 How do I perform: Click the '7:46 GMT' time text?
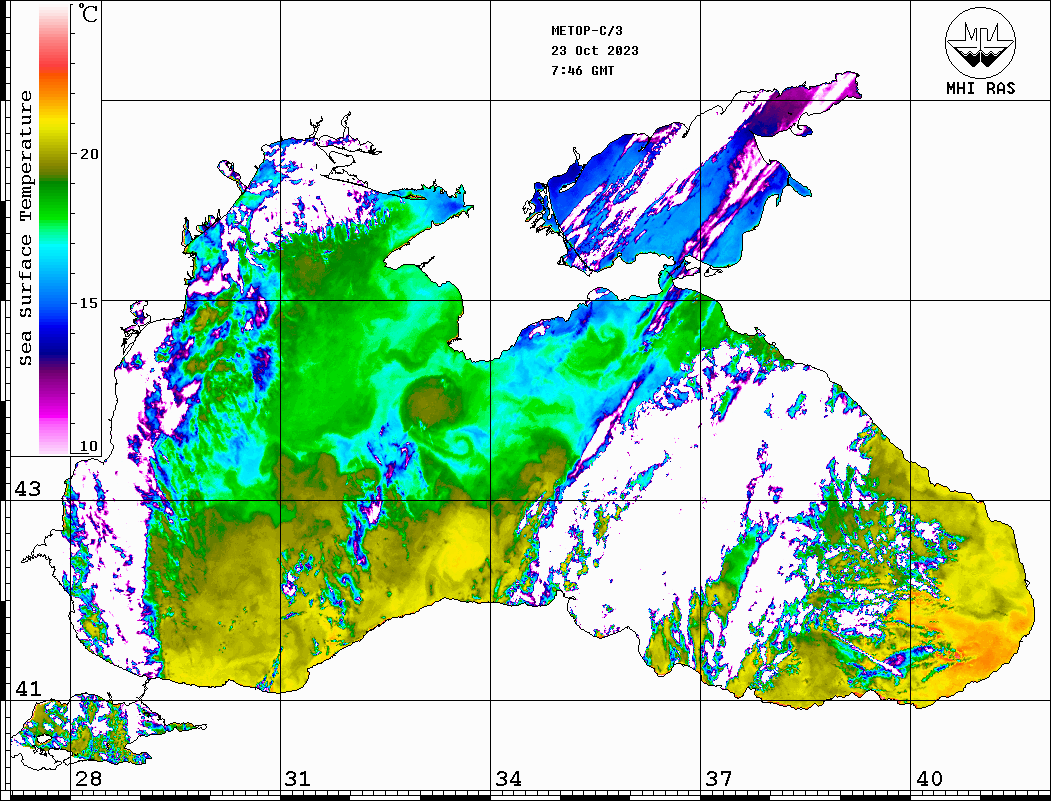[x=582, y=71]
